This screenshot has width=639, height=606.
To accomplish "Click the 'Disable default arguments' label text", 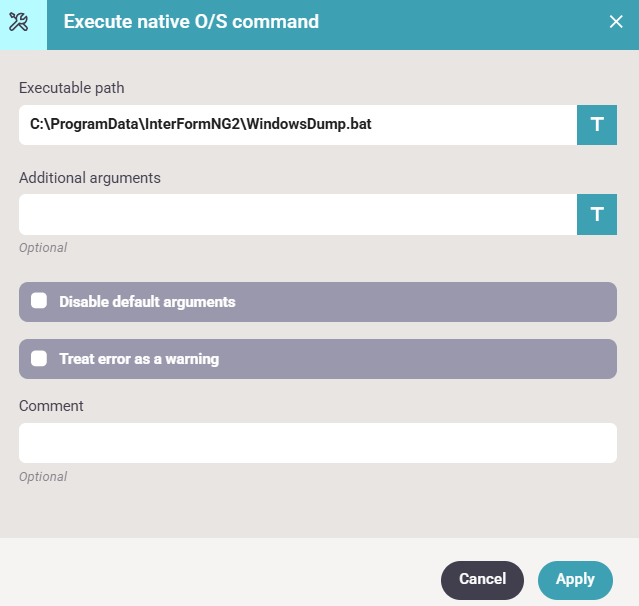I will pyautogui.click(x=147, y=301).
